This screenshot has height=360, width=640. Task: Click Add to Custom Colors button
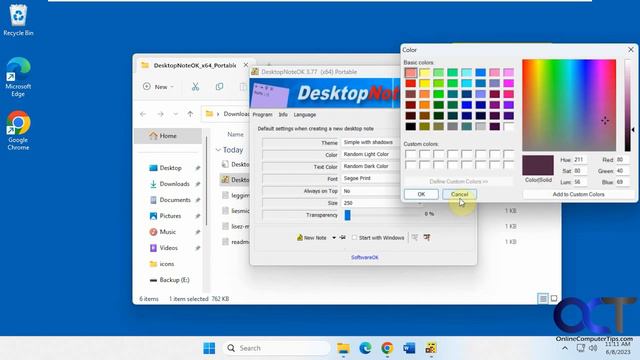(x=578, y=194)
